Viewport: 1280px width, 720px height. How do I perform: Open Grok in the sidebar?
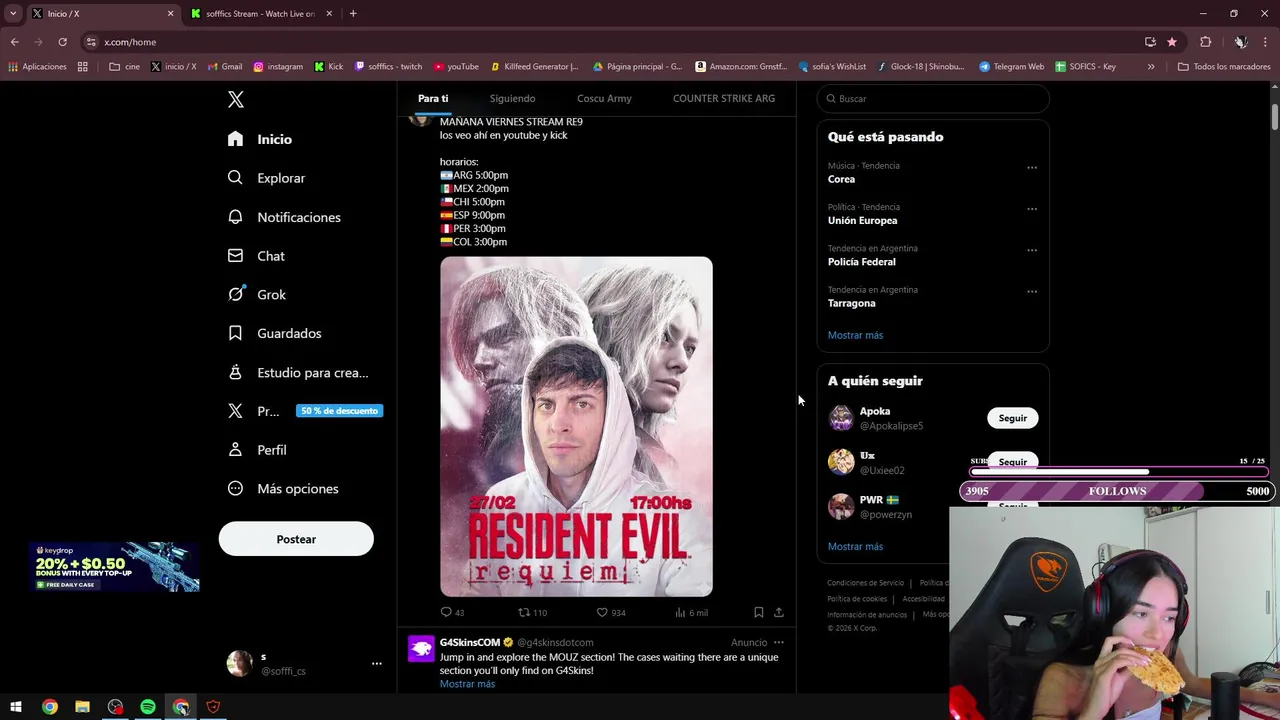click(257, 295)
